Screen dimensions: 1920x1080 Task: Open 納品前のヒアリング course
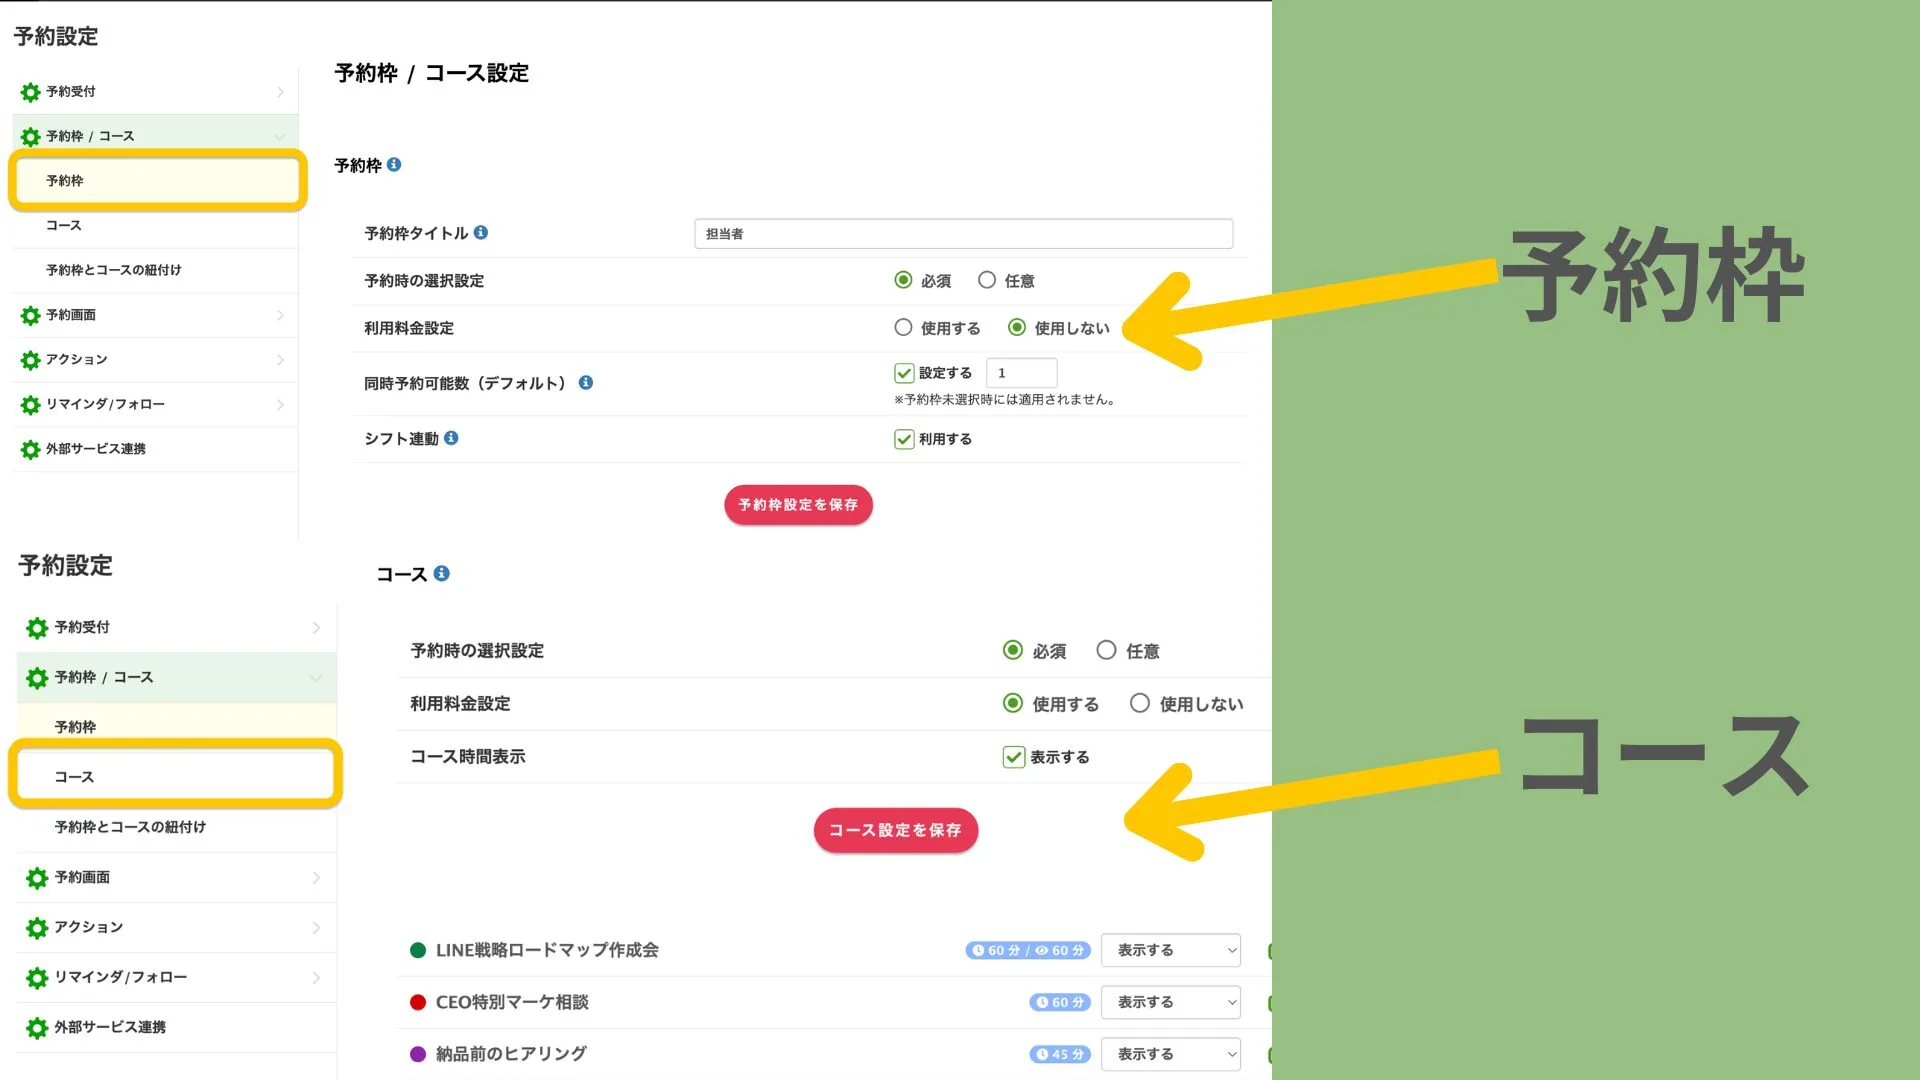[511, 1054]
